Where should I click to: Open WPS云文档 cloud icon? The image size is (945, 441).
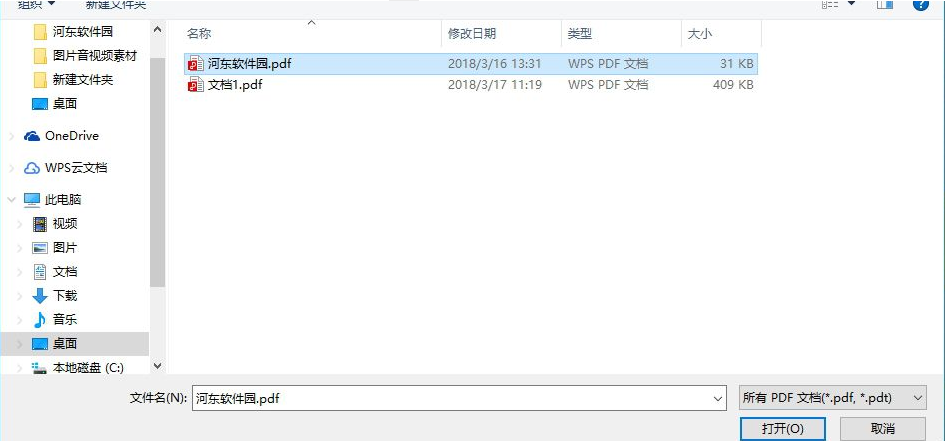click(x=32, y=168)
